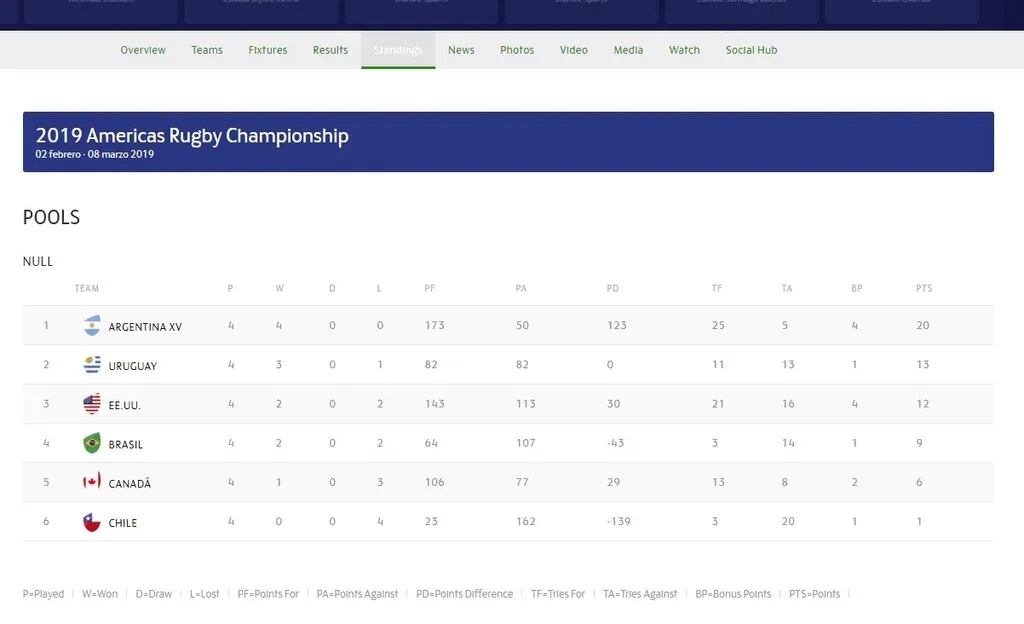The width and height of the screenshot is (1024, 624).
Task: Click the URUGUAY team name
Action: [x=133, y=366]
